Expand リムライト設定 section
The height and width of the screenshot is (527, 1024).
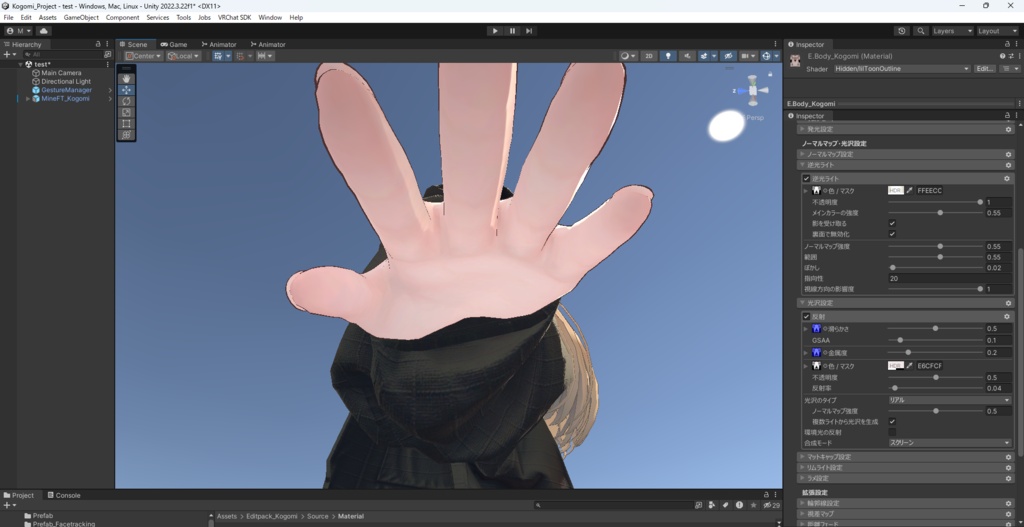point(905,468)
